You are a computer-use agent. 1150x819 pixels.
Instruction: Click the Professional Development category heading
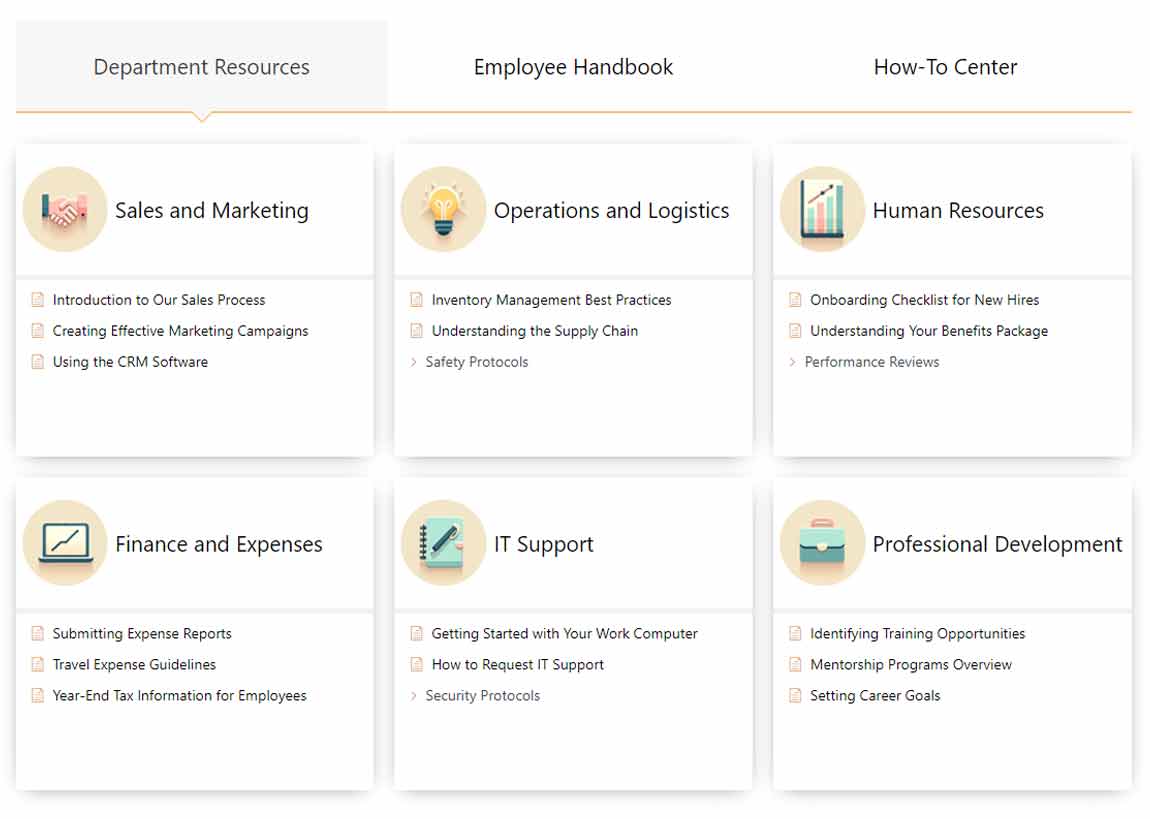tap(997, 544)
